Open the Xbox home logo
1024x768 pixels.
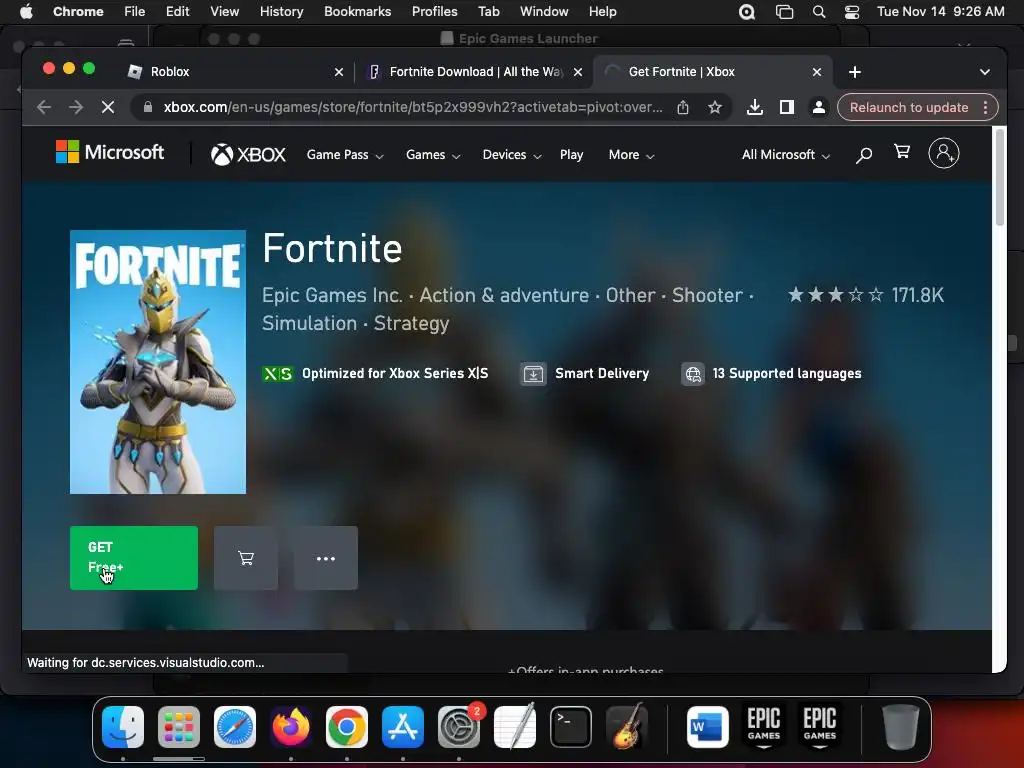click(248, 155)
